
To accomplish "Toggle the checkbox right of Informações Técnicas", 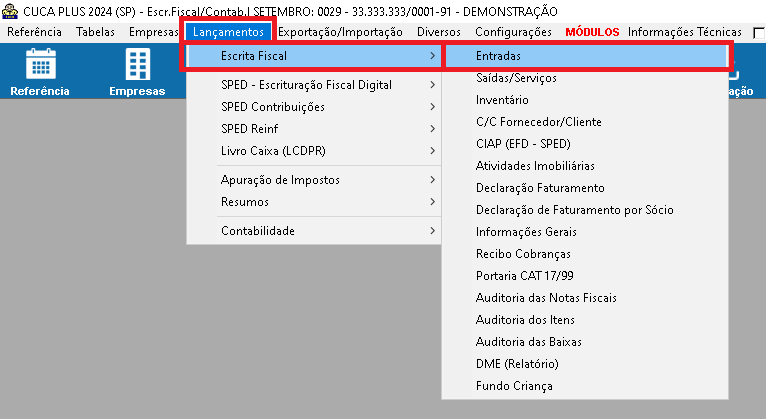I will 759,33.
